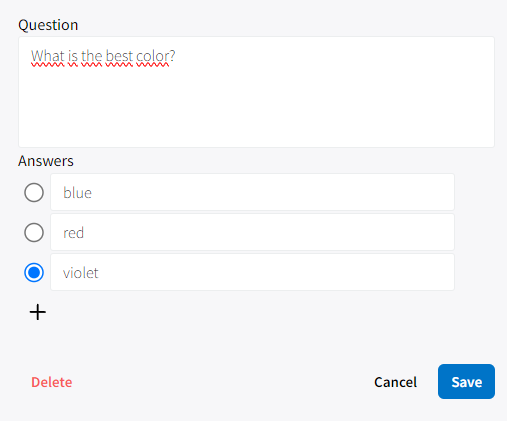Focus the violet answer text field
The height and width of the screenshot is (421, 507).
252,272
